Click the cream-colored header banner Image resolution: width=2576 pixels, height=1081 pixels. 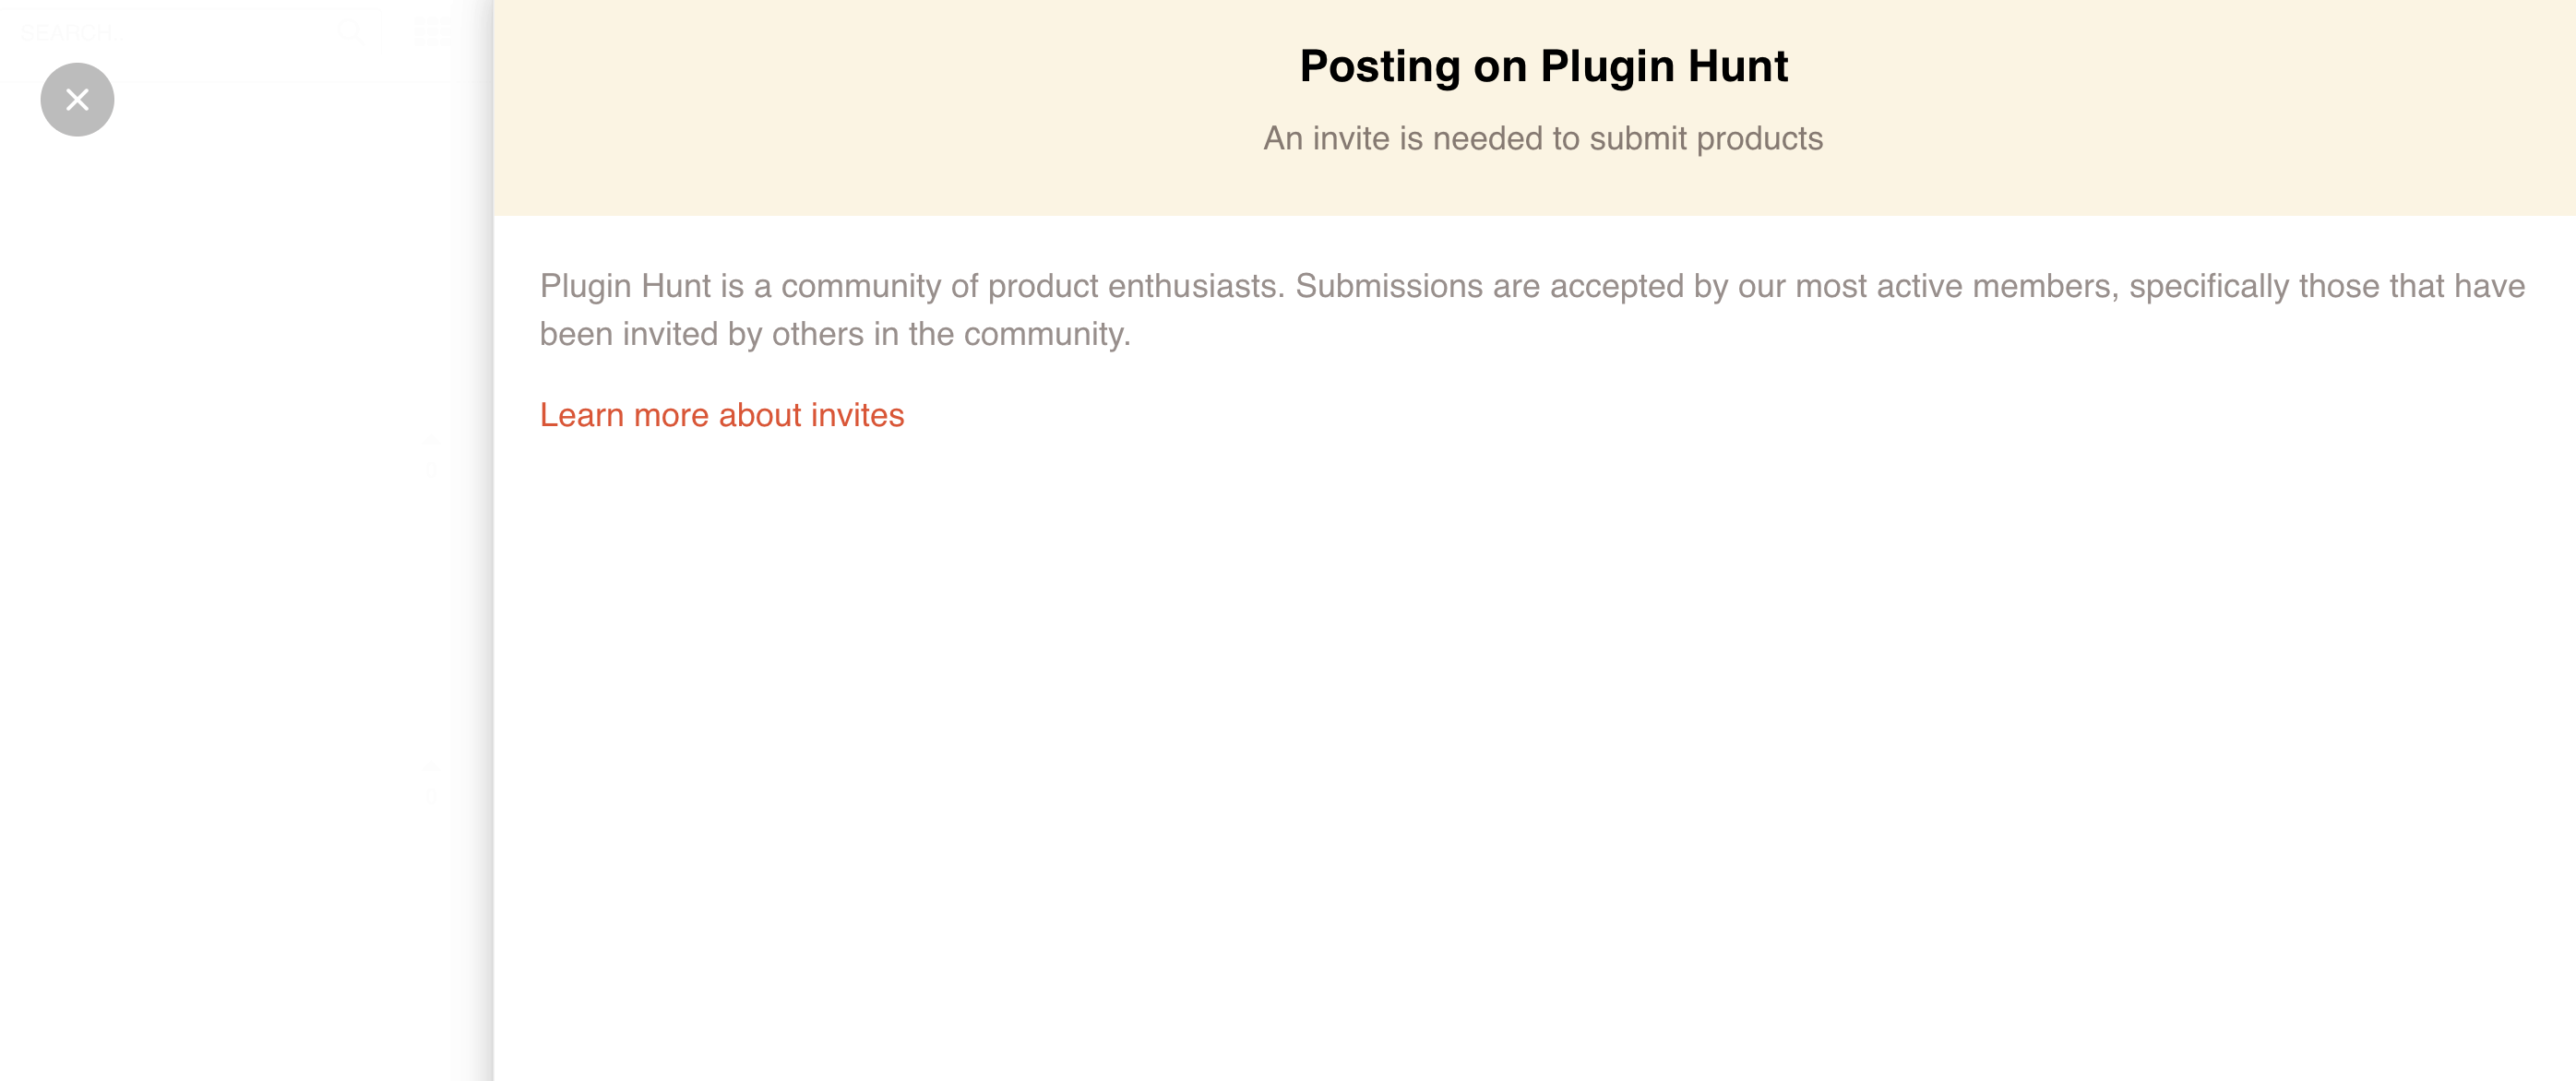(x=1535, y=108)
